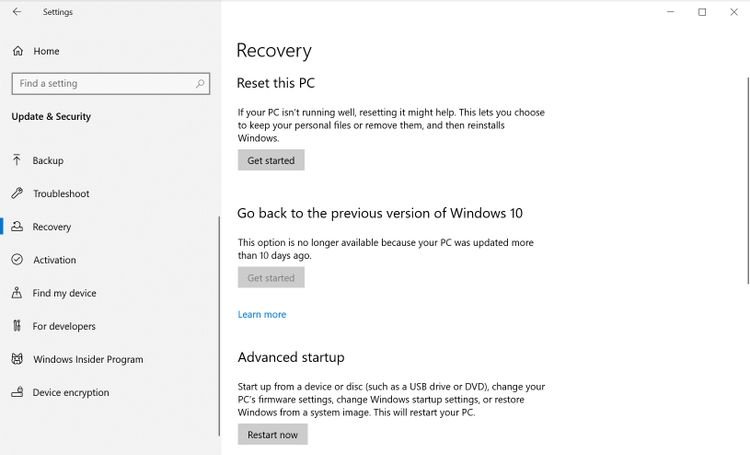Click the Home house icon
The image size is (750, 455).
click(18, 51)
